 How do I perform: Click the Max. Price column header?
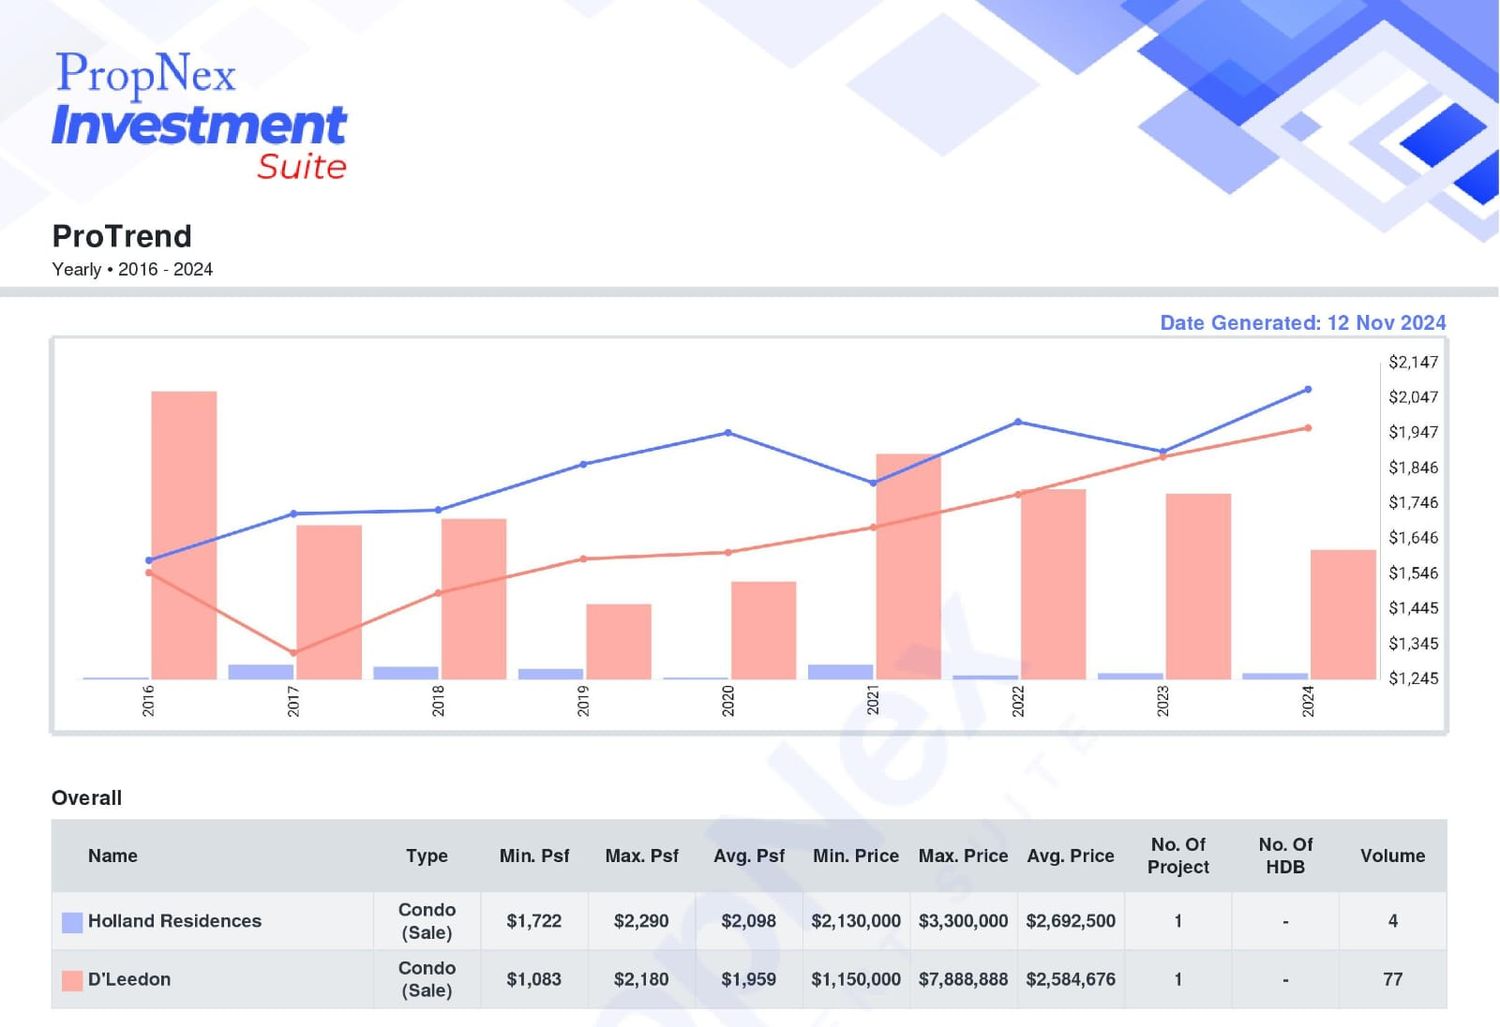click(x=963, y=856)
